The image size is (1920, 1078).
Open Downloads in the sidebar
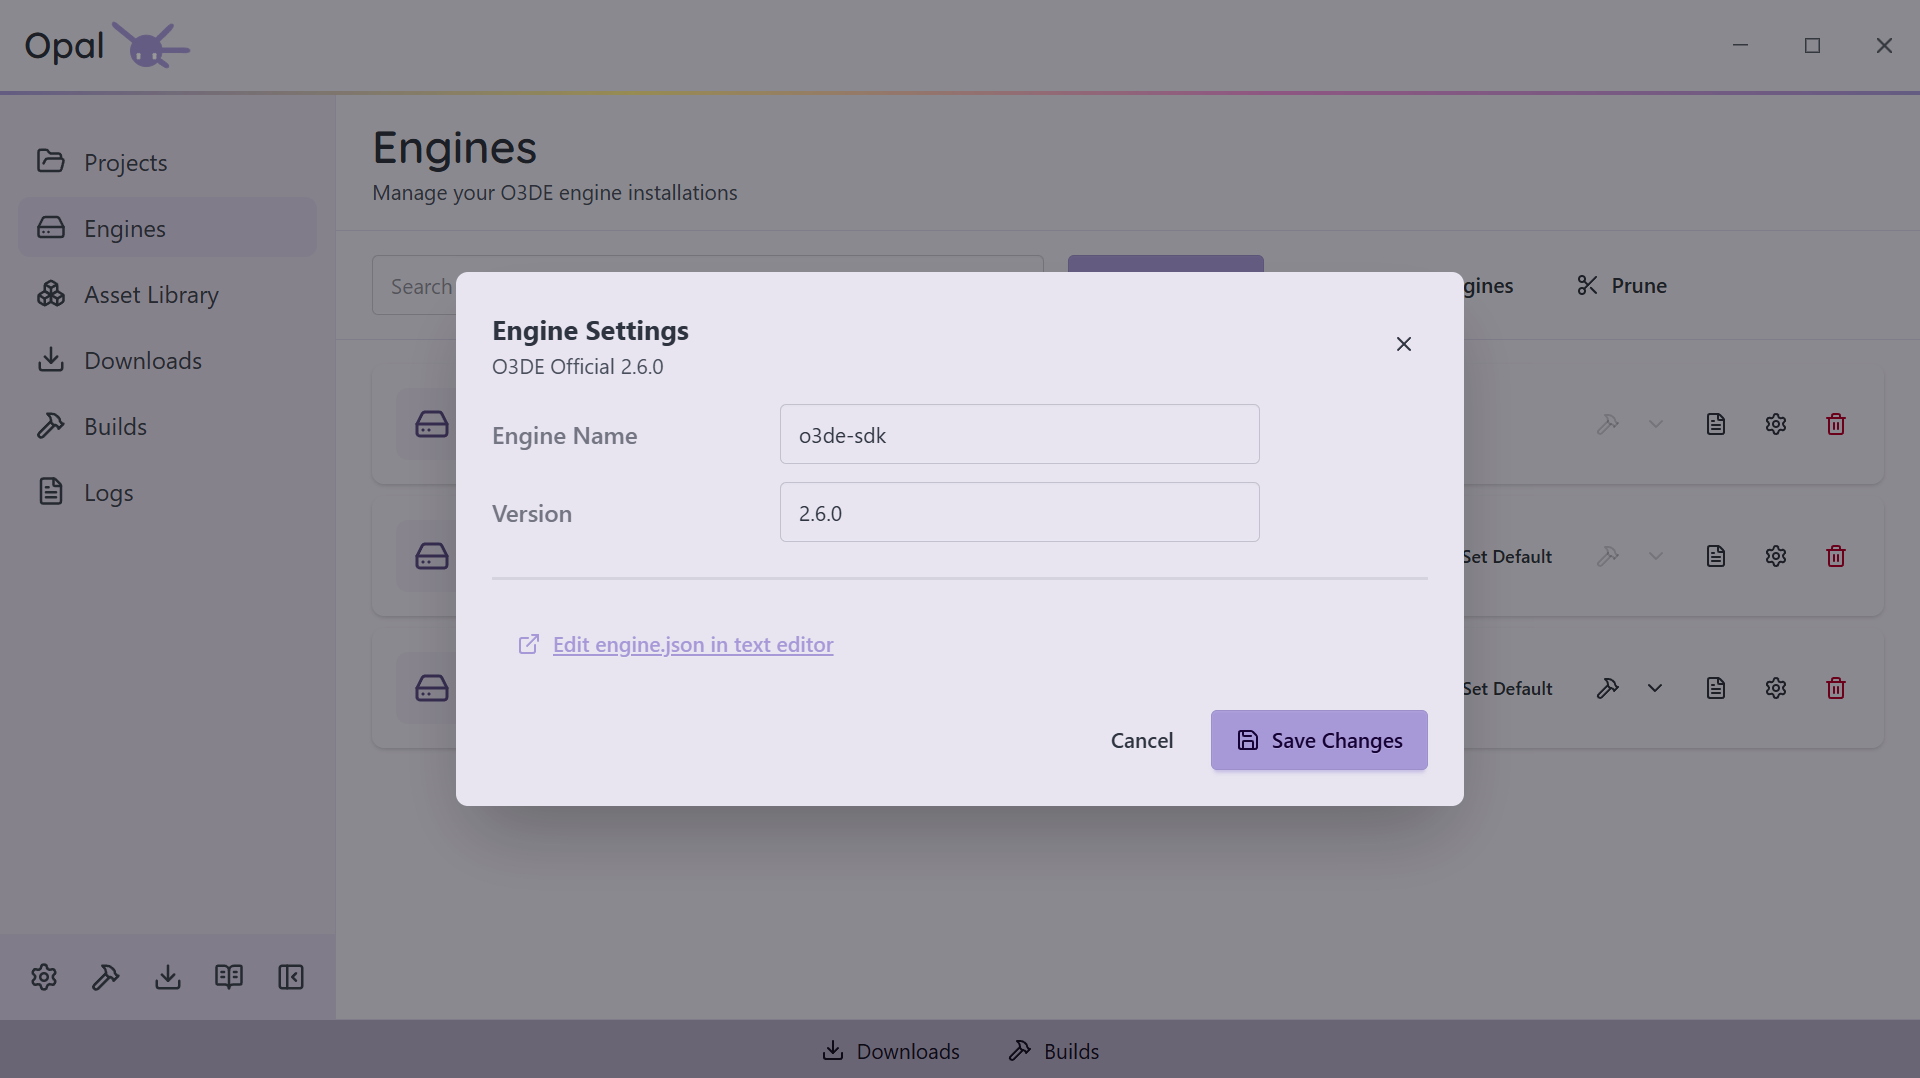click(x=167, y=360)
